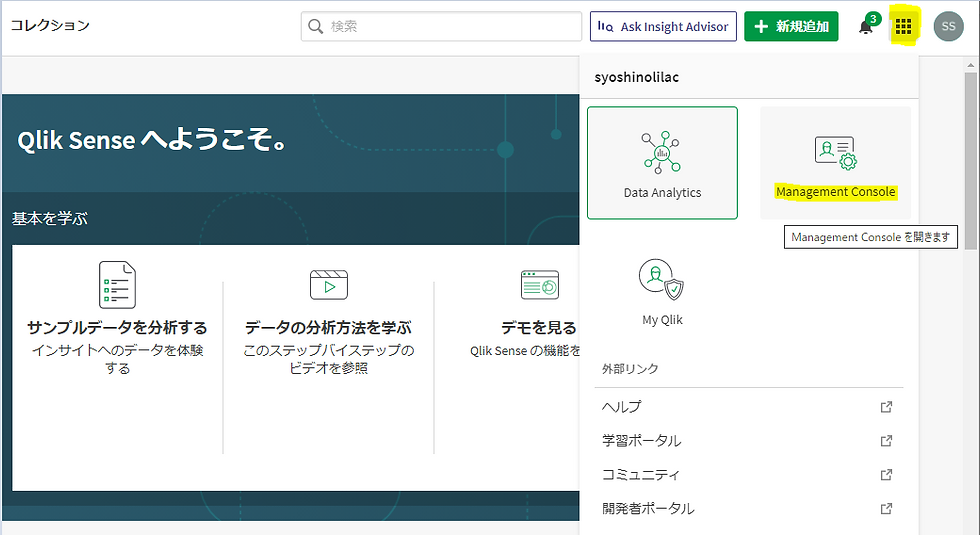Click the Data Analytics network icon
The height and width of the screenshot is (535, 980).
[x=662, y=152]
